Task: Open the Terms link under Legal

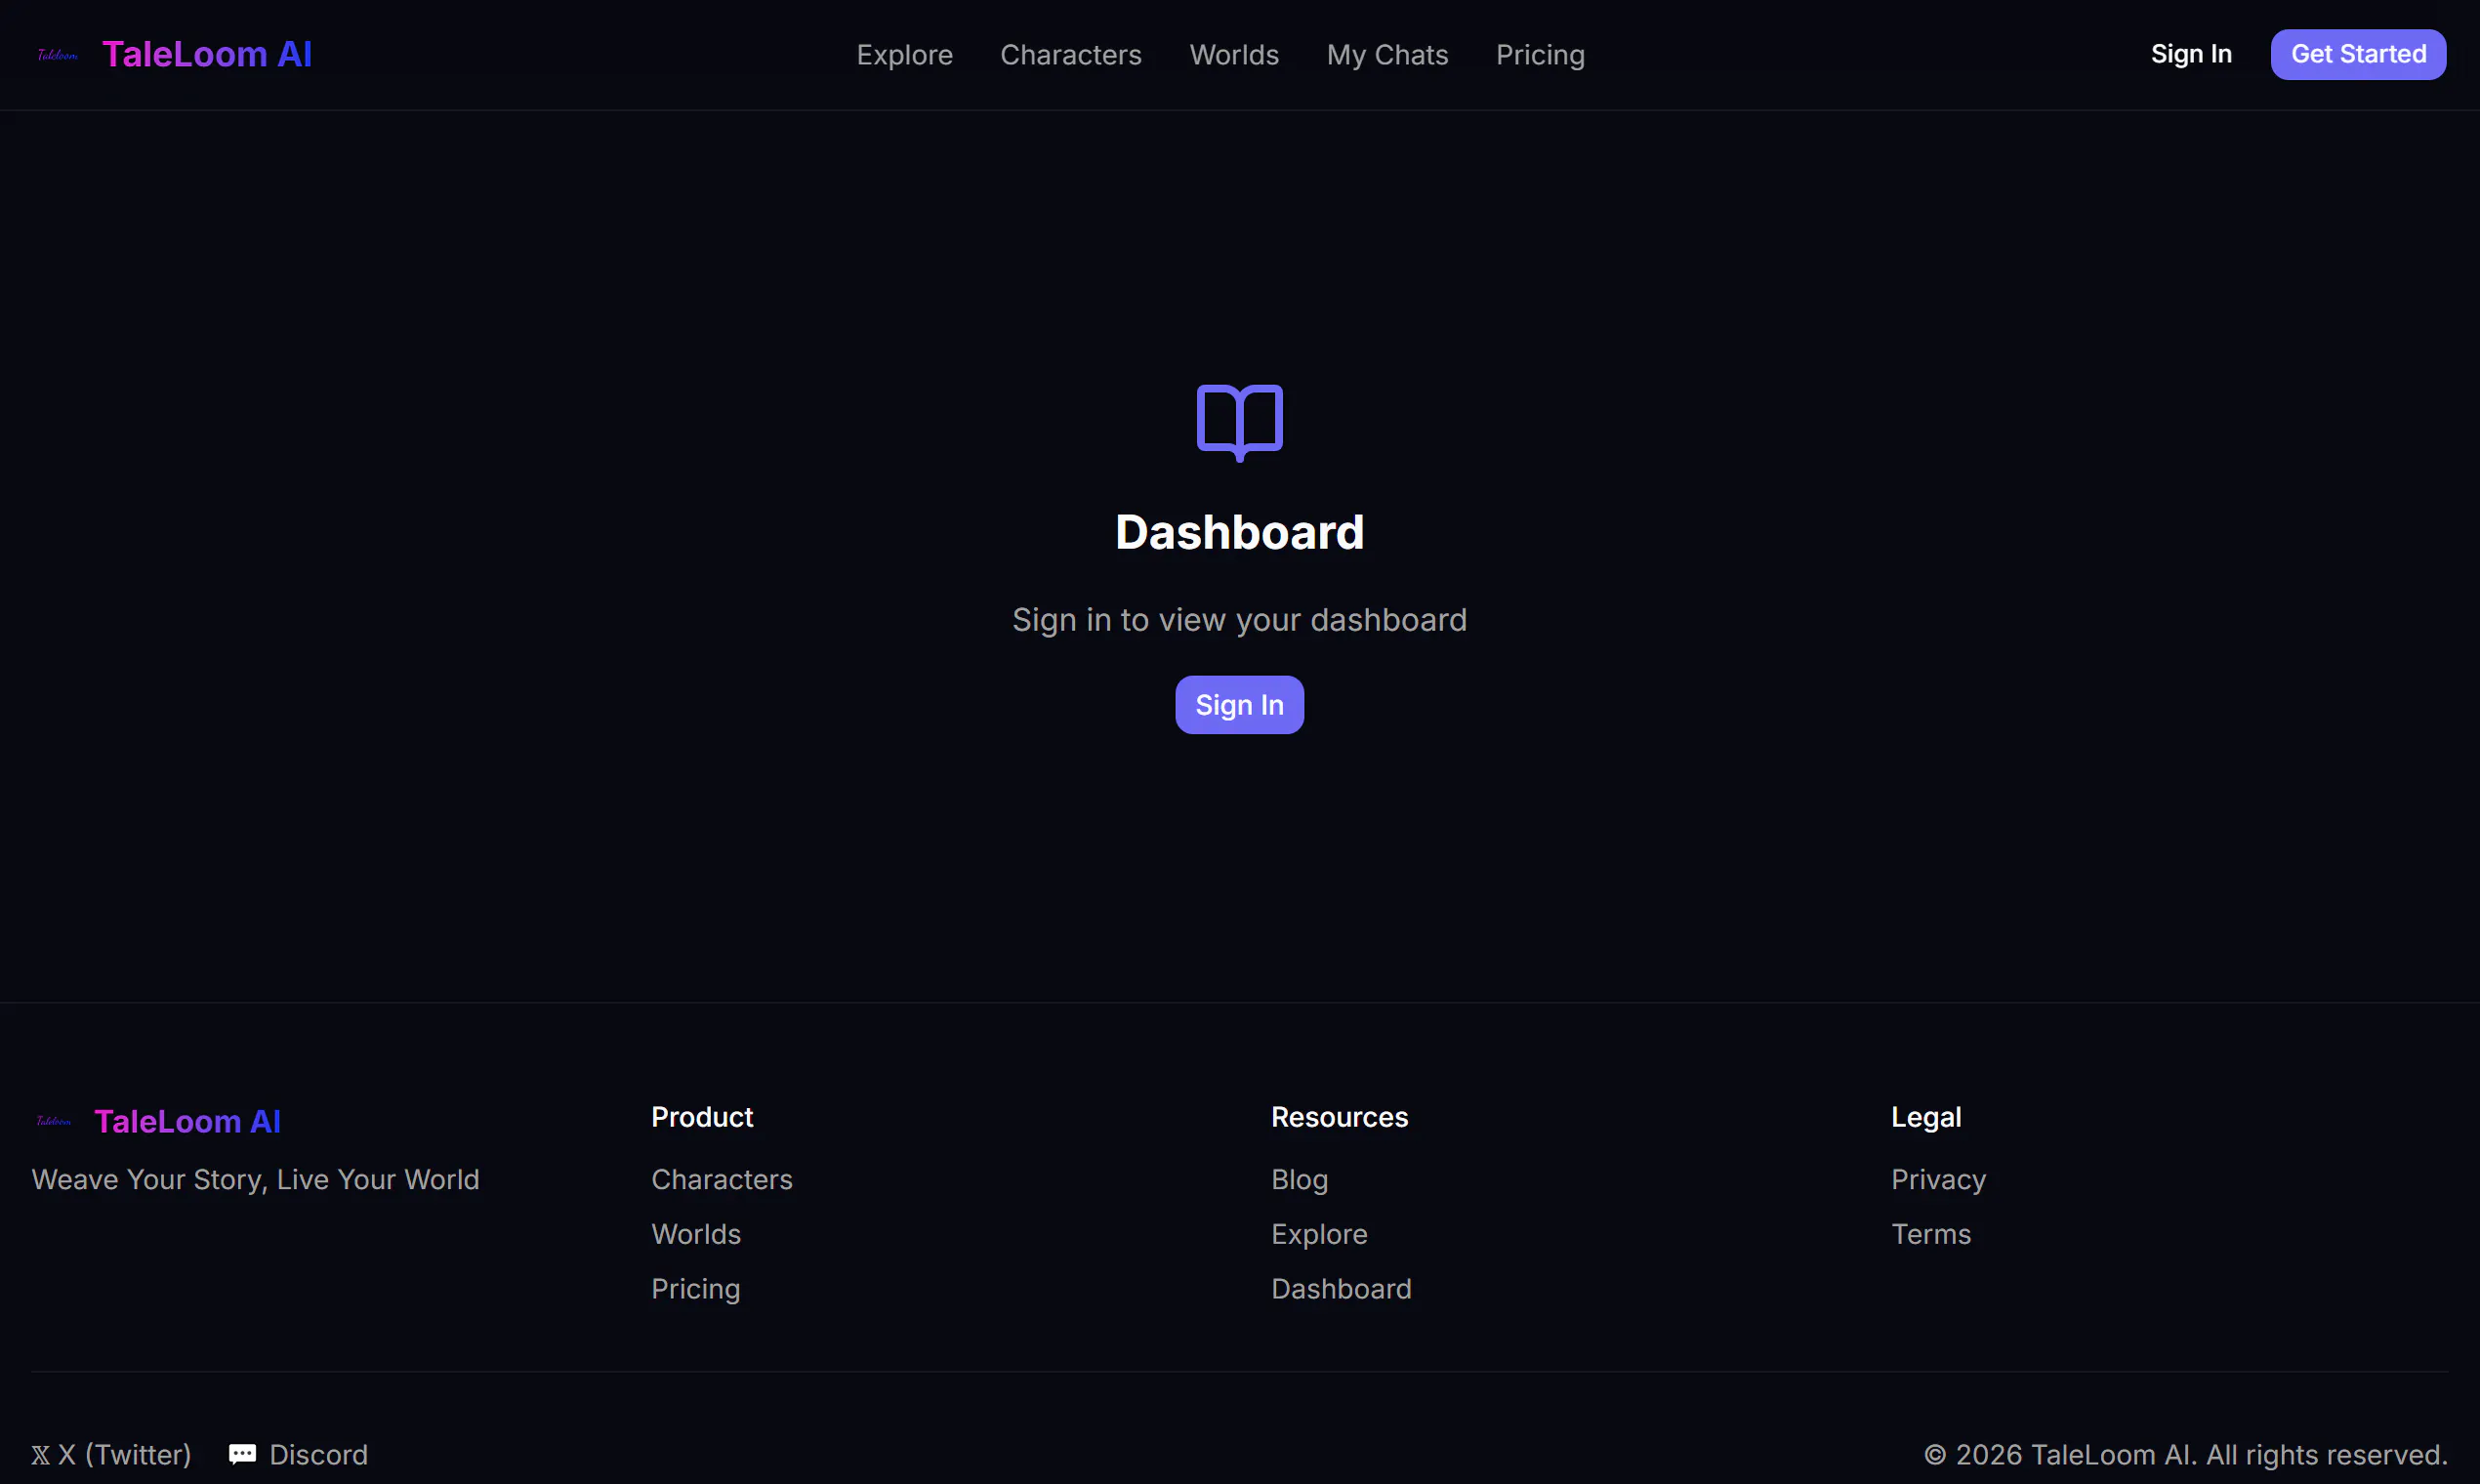Action: coord(1931,1234)
